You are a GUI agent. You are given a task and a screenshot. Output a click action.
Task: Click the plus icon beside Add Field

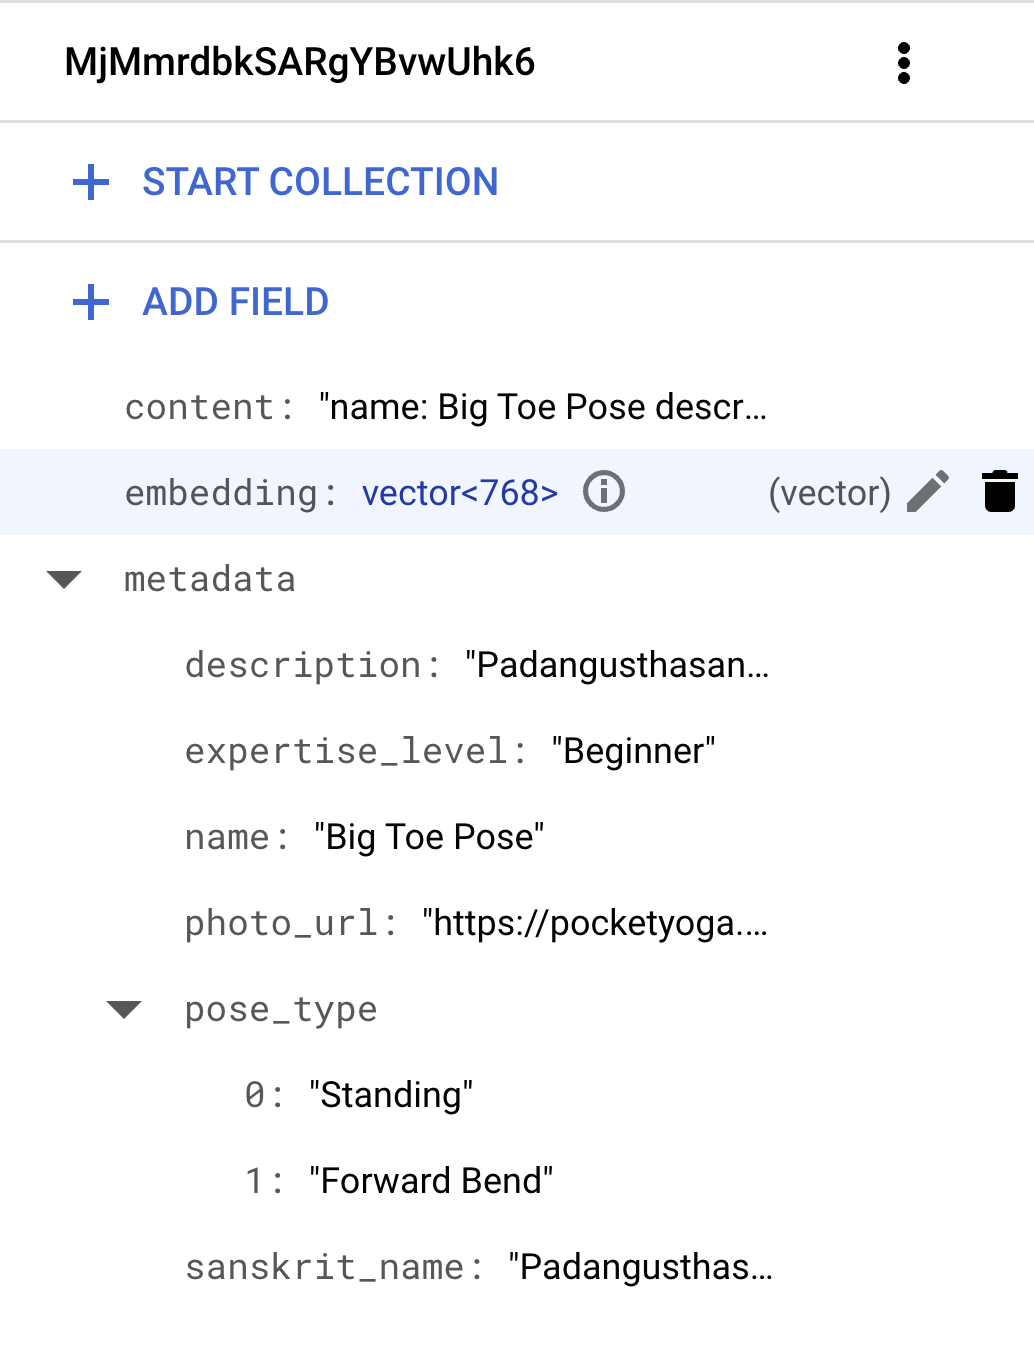point(91,302)
